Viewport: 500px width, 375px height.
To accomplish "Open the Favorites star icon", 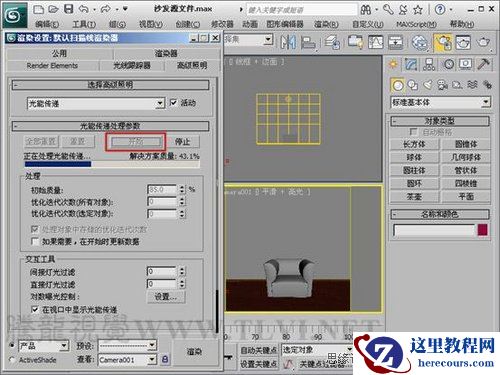I will 418,10.
